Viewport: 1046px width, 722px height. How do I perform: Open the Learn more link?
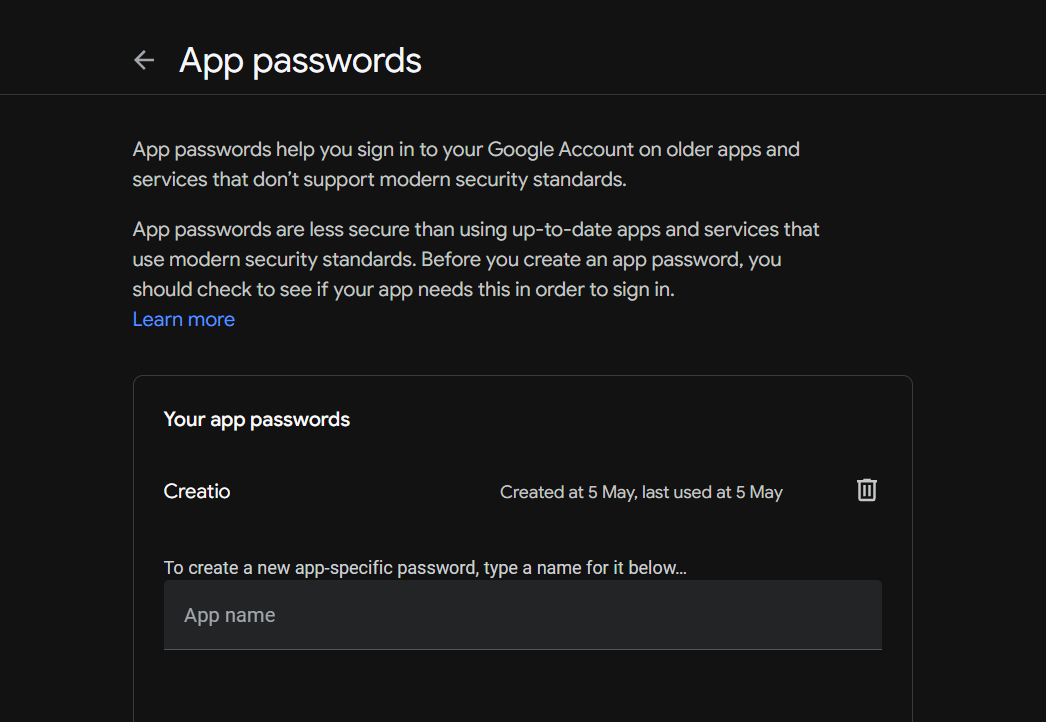pyautogui.click(x=183, y=320)
